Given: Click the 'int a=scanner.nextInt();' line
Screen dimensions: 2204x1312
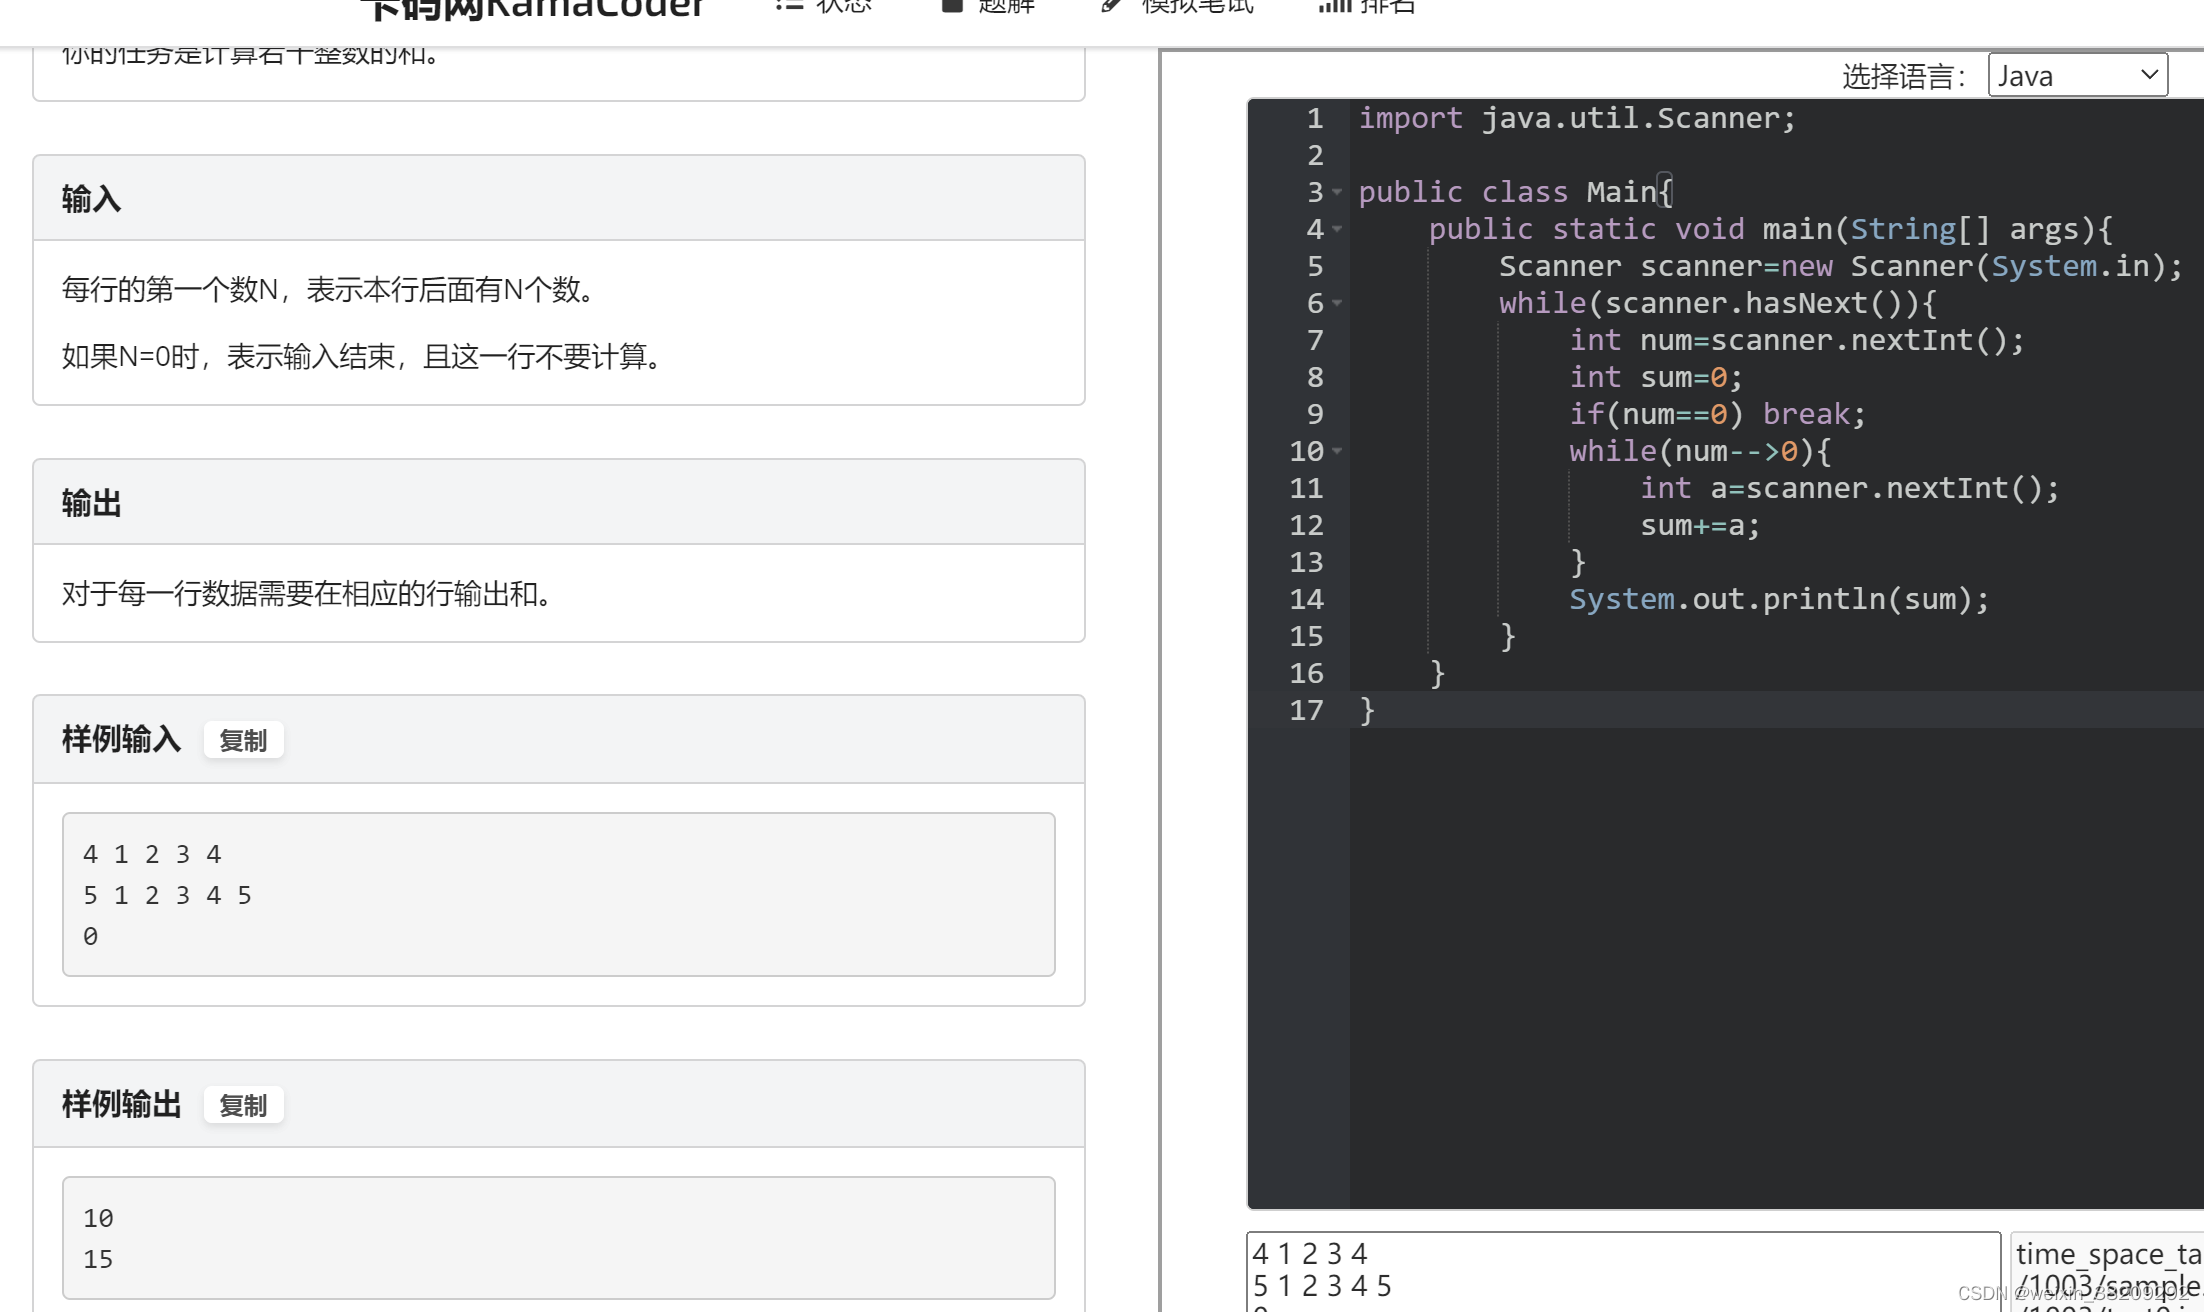Looking at the screenshot, I should [x=1849, y=488].
